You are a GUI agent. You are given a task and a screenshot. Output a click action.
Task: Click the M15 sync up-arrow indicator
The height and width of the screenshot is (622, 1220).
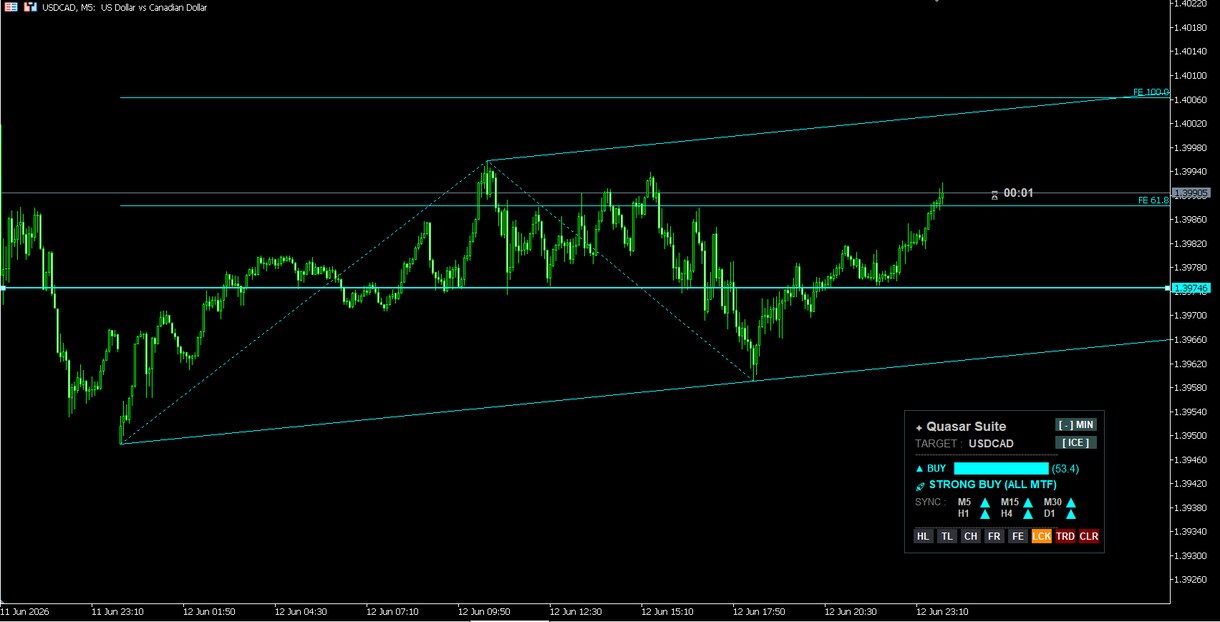[x=1028, y=503]
